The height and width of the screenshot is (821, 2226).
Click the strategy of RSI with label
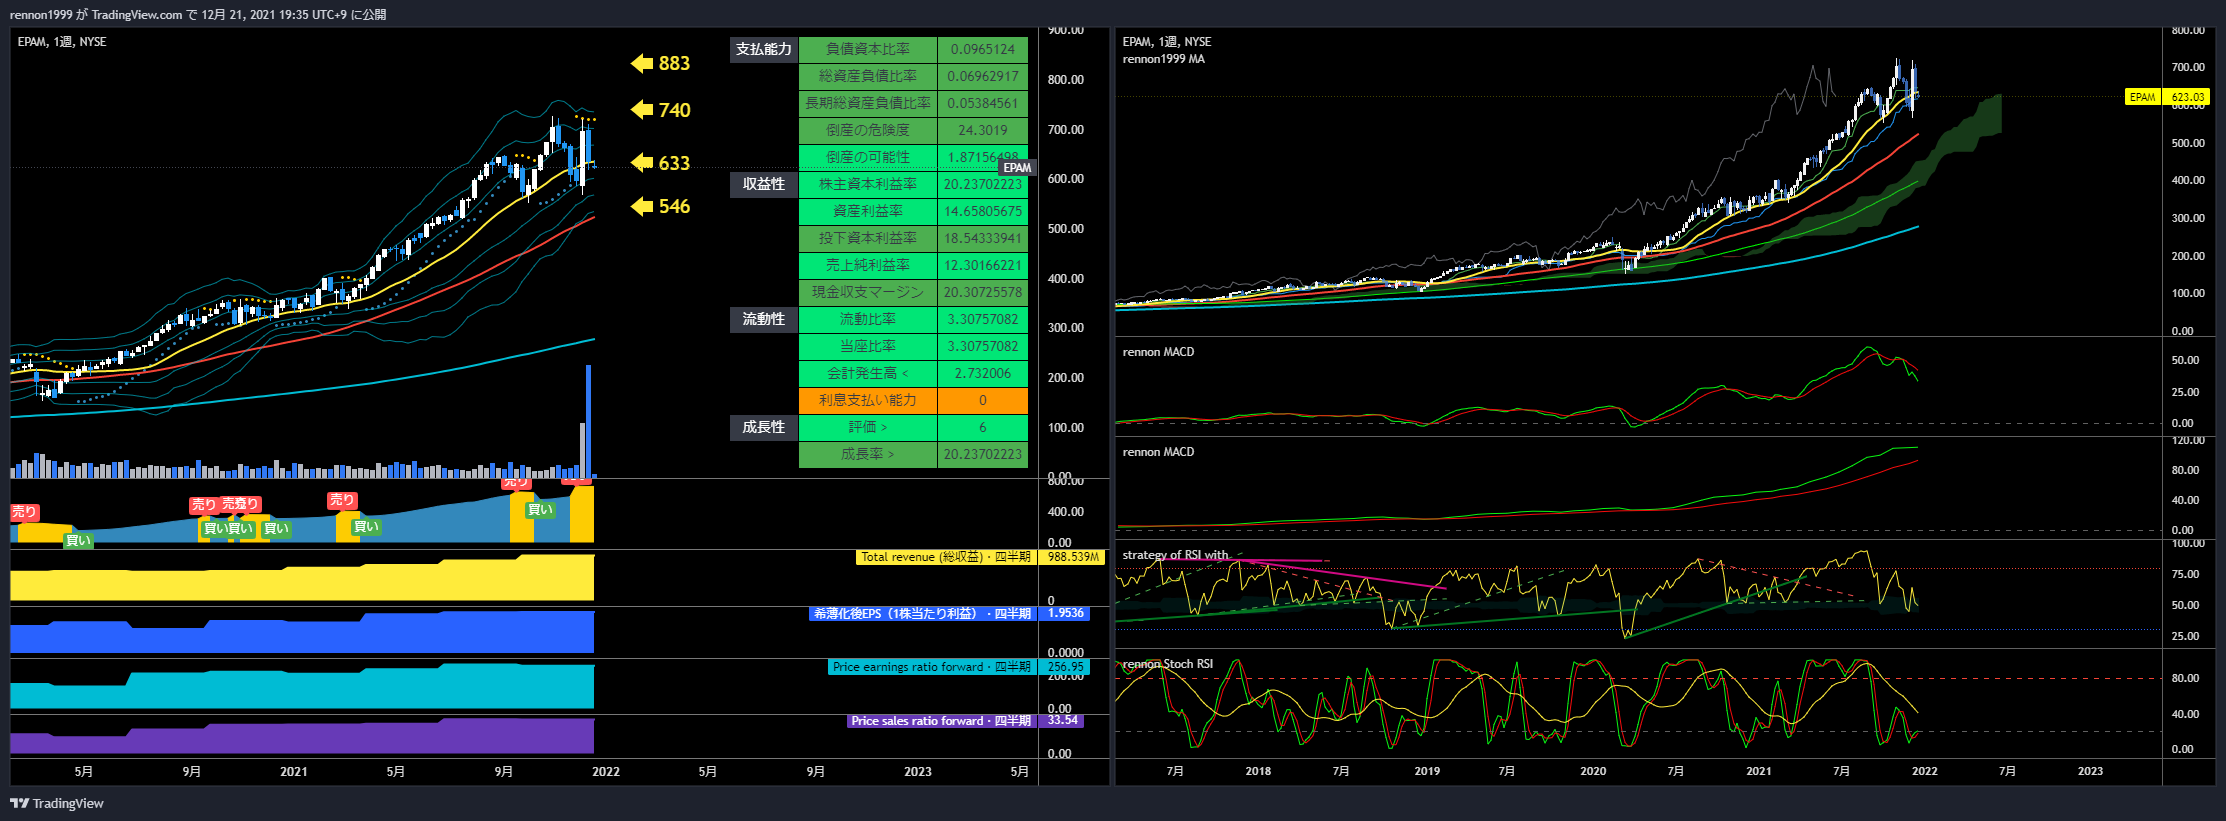pos(1175,555)
